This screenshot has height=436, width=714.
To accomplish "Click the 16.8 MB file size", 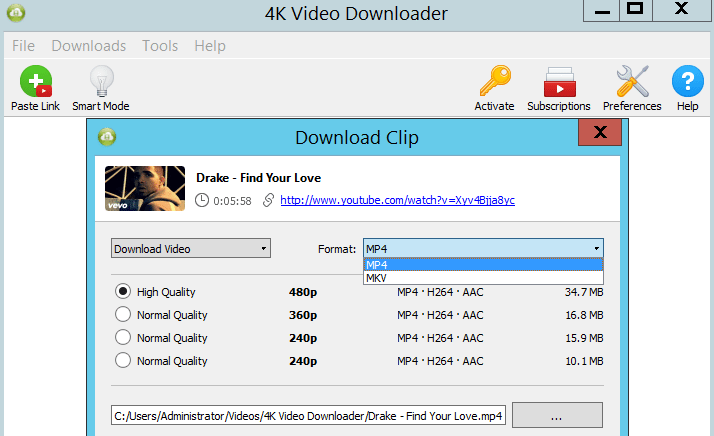I will pos(584,315).
